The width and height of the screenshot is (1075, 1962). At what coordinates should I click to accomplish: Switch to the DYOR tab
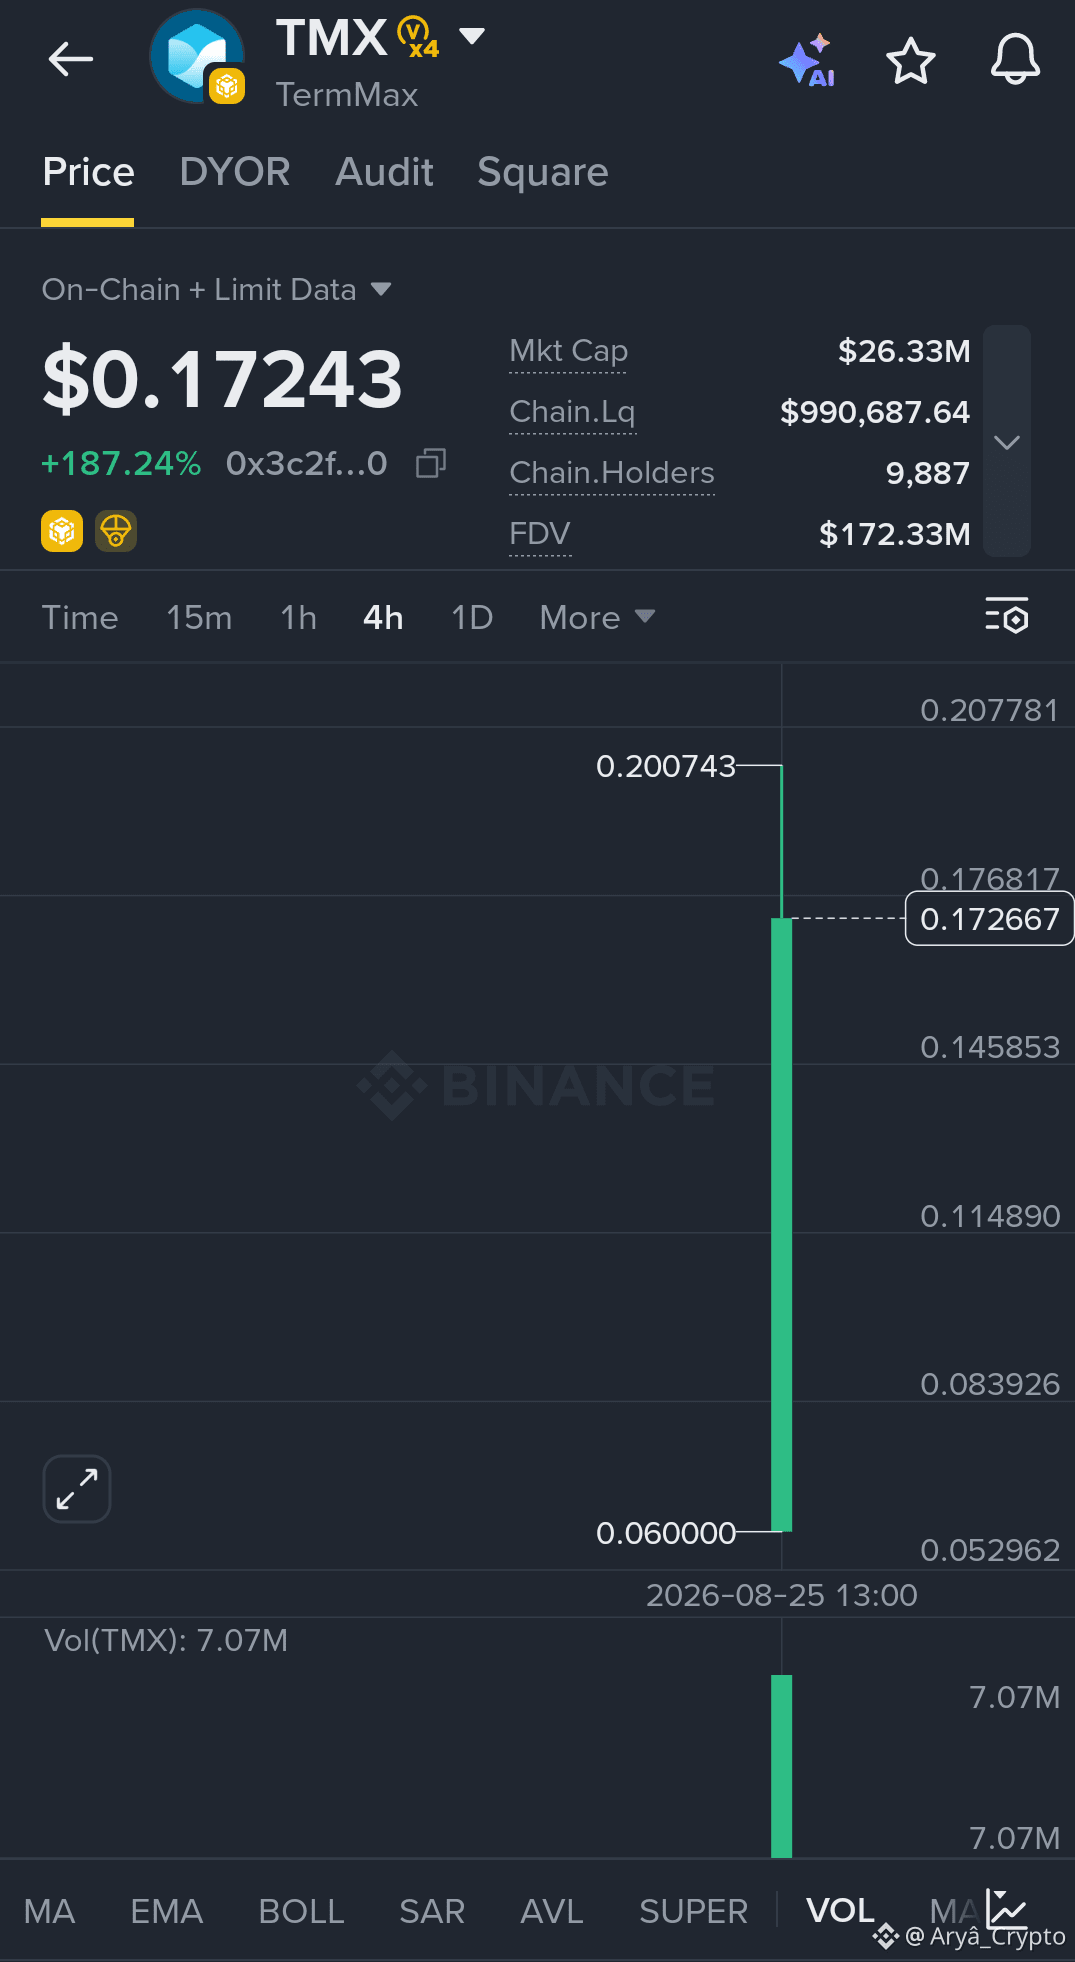(x=235, y=172)
